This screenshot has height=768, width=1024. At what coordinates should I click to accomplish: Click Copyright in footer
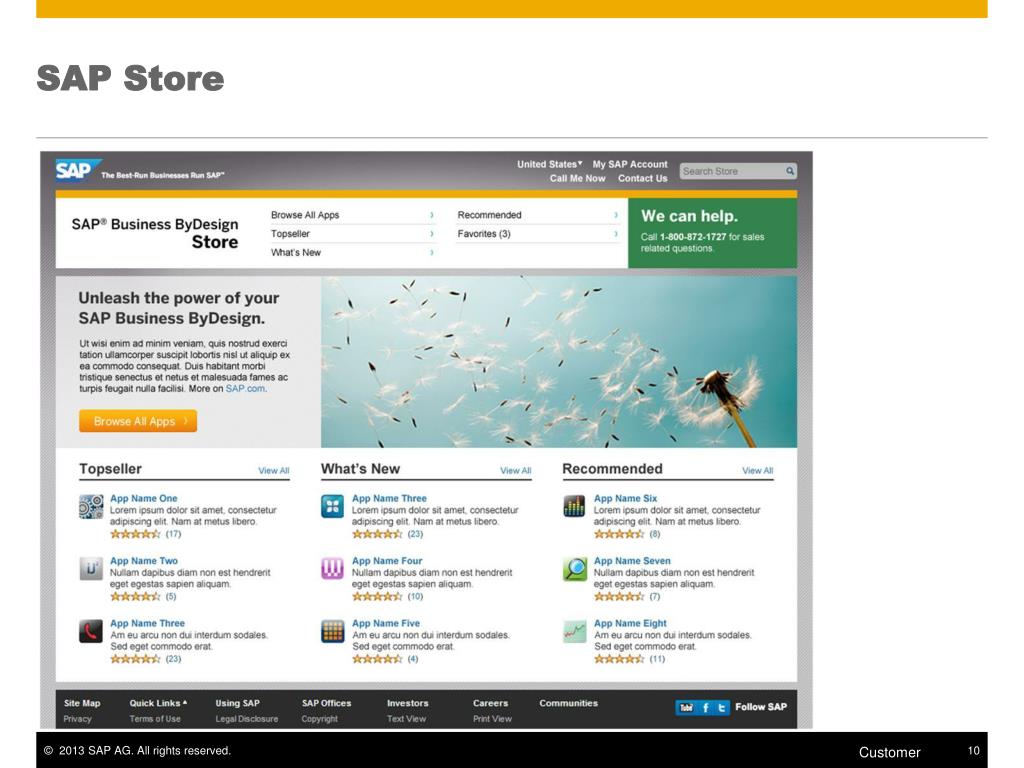click(x=319, y=719)
